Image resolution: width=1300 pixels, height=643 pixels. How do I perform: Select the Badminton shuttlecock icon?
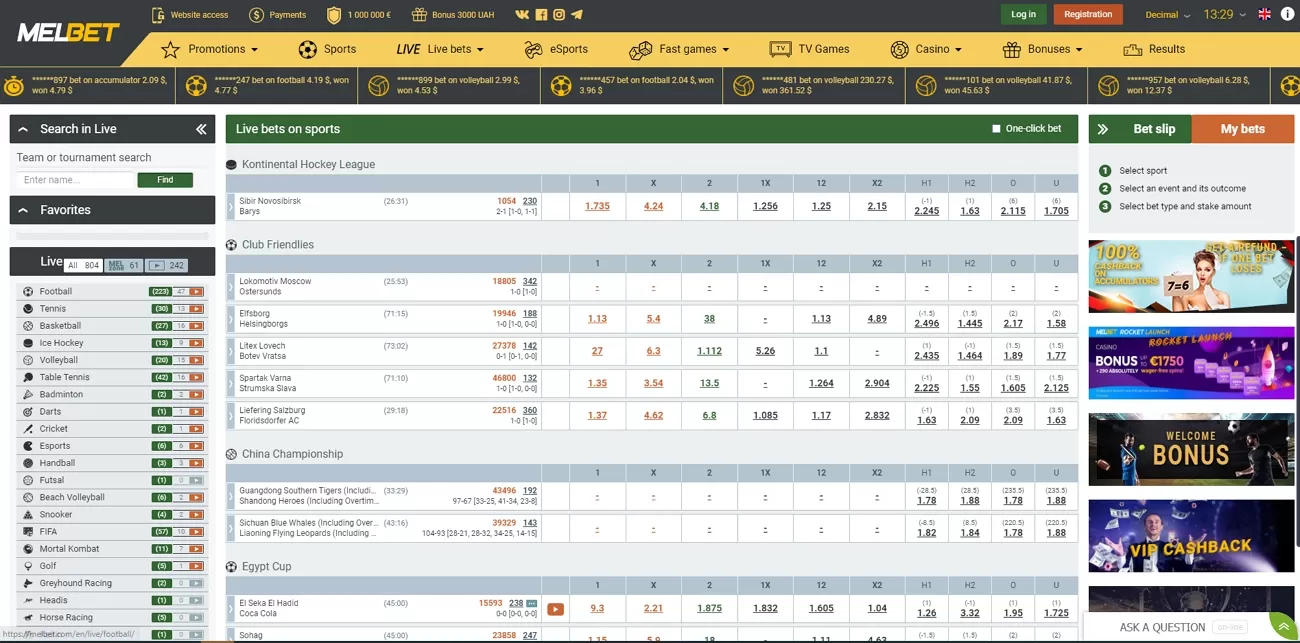(28, 394)
